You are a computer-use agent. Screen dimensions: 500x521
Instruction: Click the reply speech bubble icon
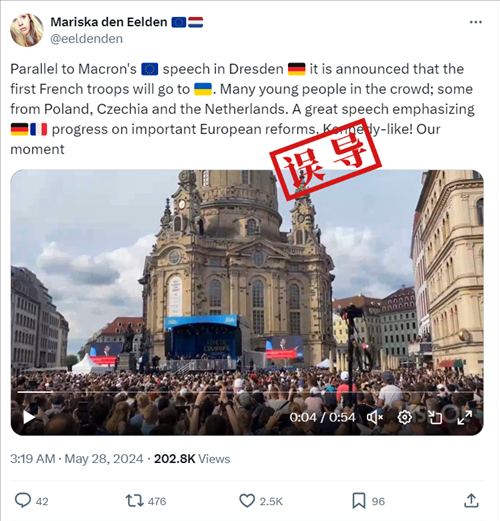pos(23,501)
